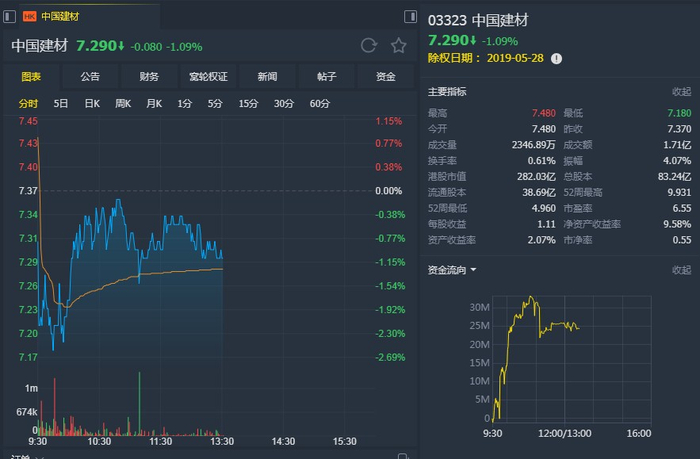Click the green down arrow beside 7.290 in the right panel
Image resolution: width=700 pixels, height=459 pixels.
pos(472,41)
